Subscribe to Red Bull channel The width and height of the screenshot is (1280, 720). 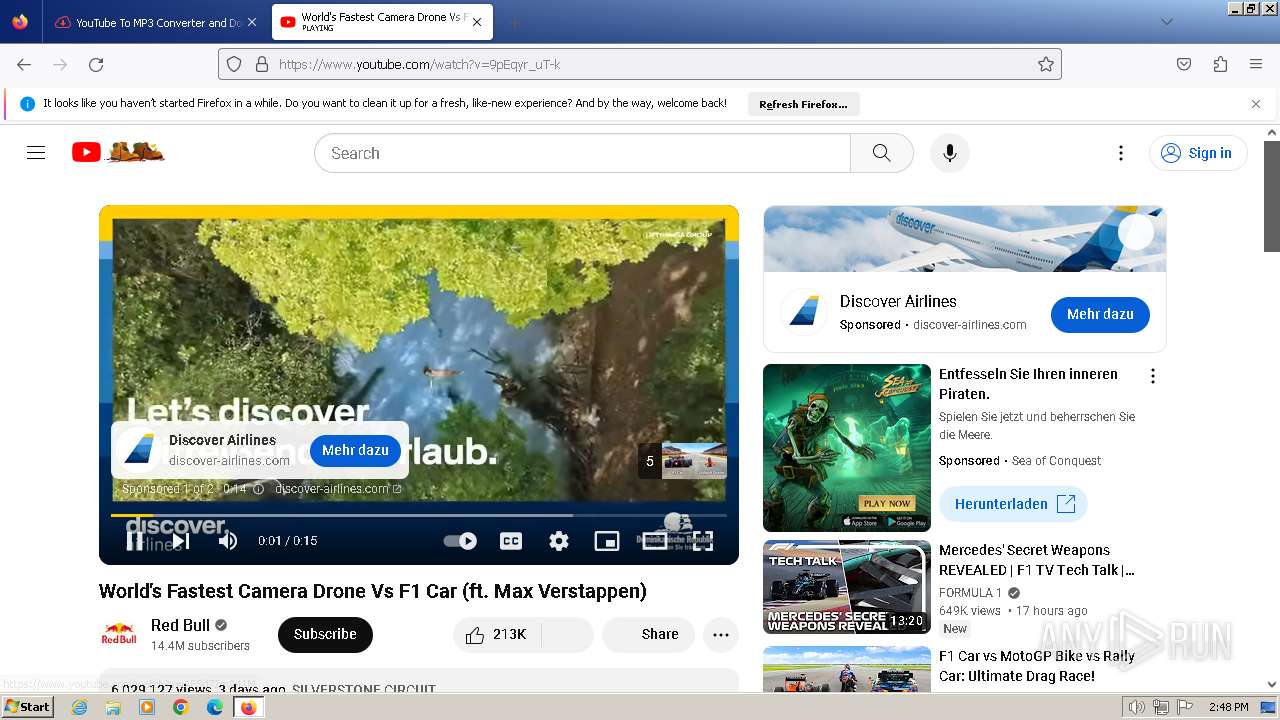pos(325,634)
